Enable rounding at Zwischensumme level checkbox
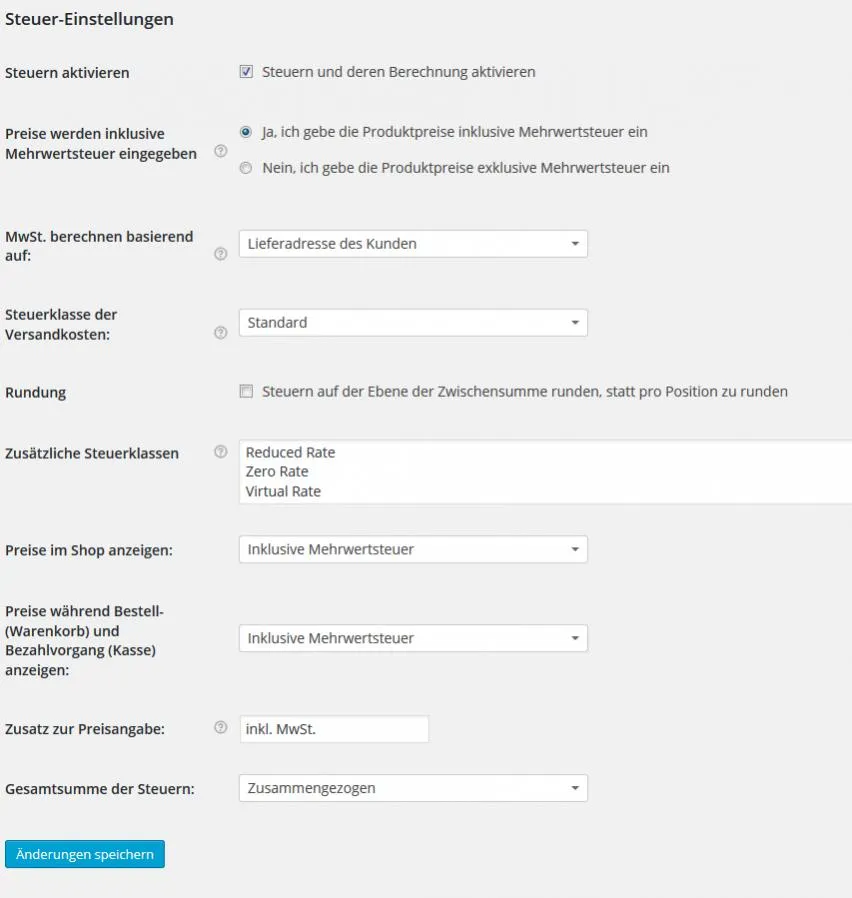Viewport: 852px width, 898px height. pyautogui.click(x=246, y=391)
